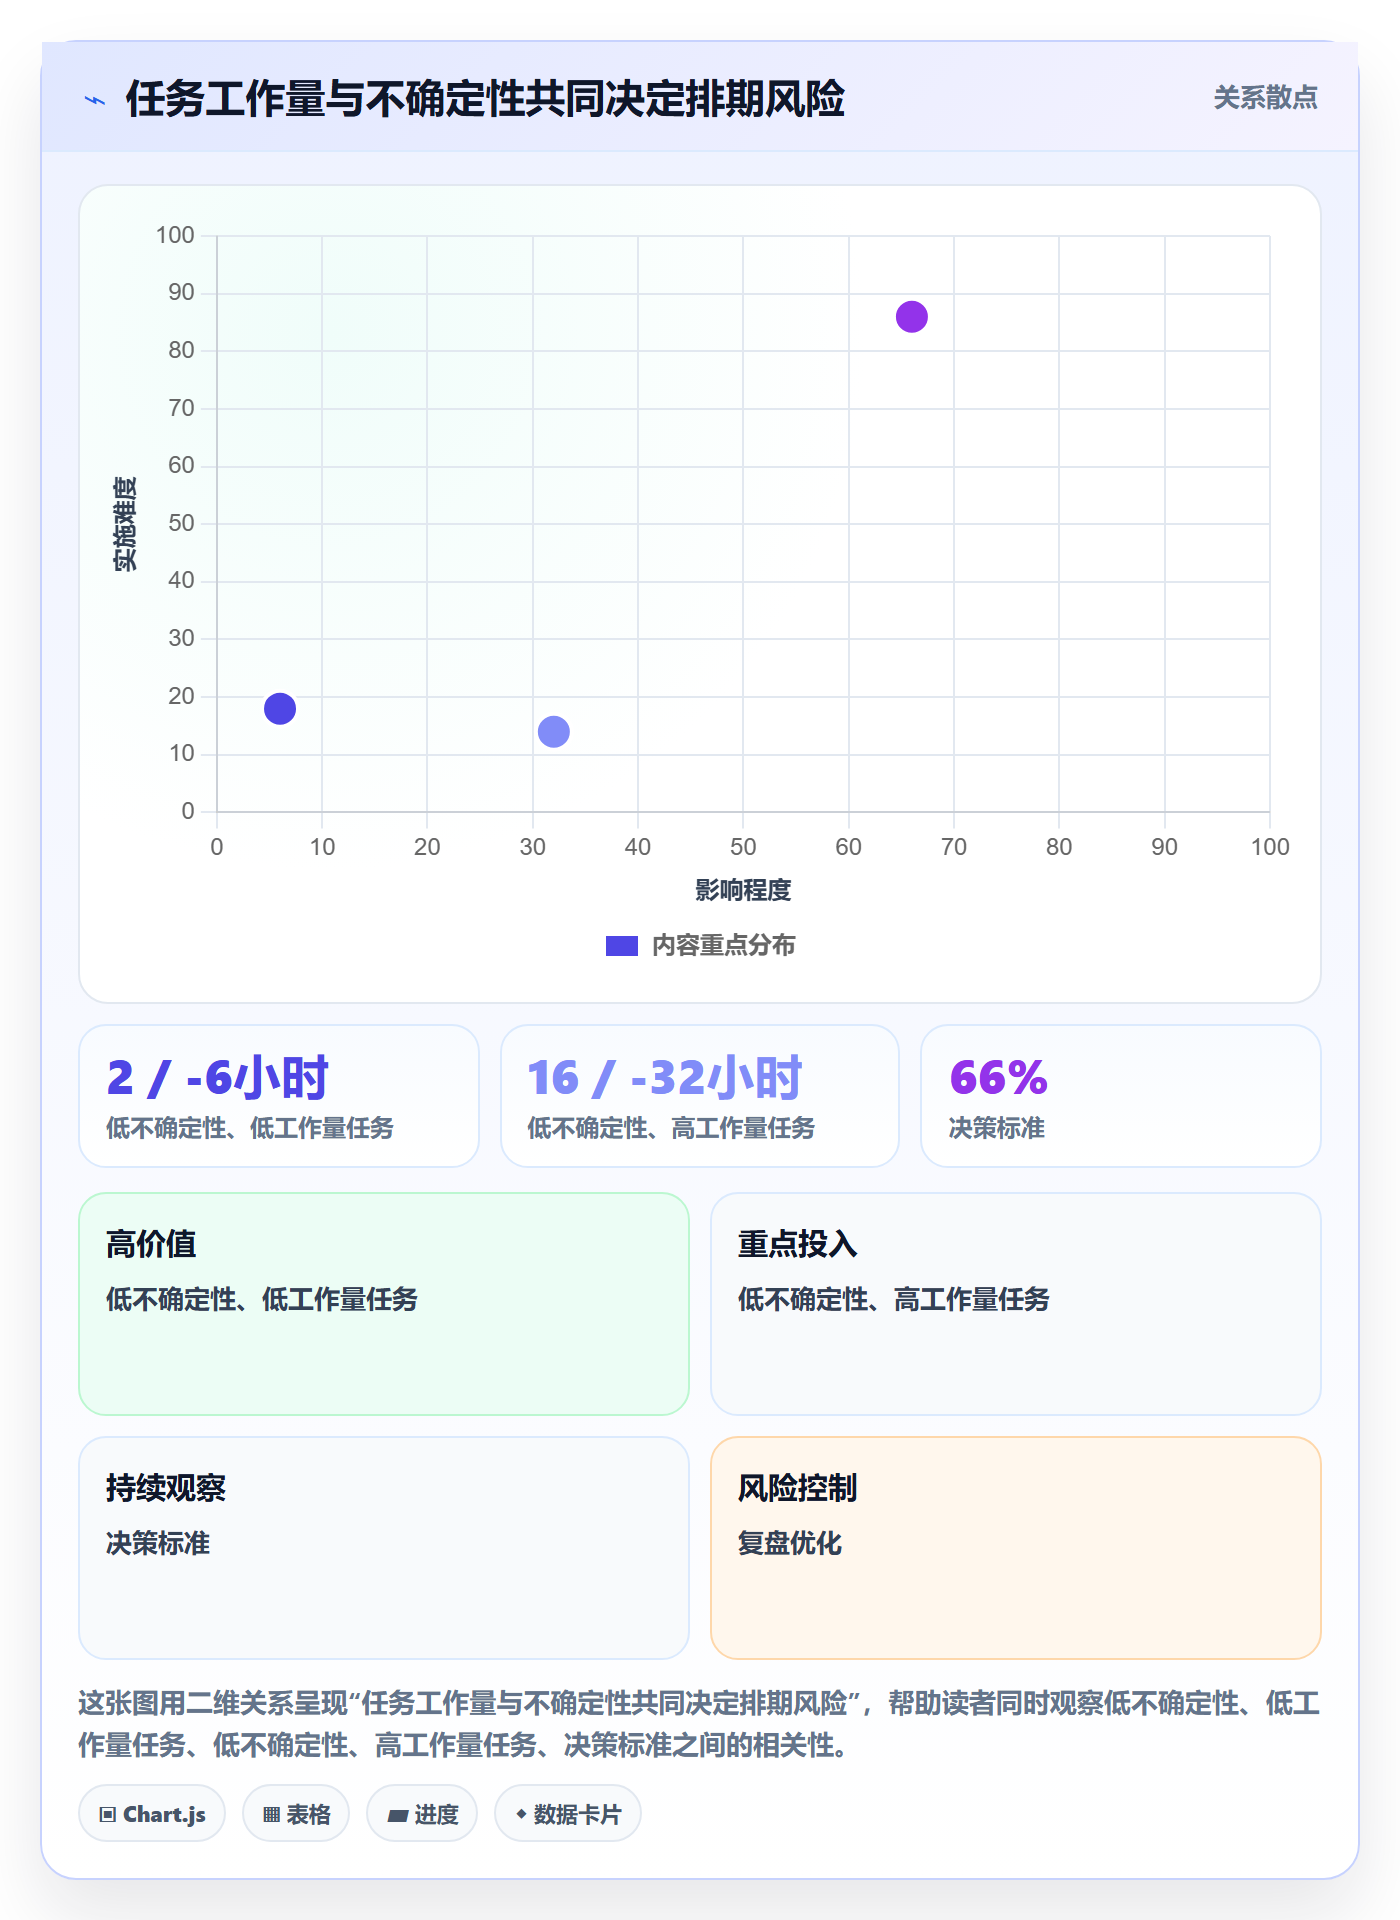
Task: Click the square icon in the Chart.js chip
Action: (108, 1815)
